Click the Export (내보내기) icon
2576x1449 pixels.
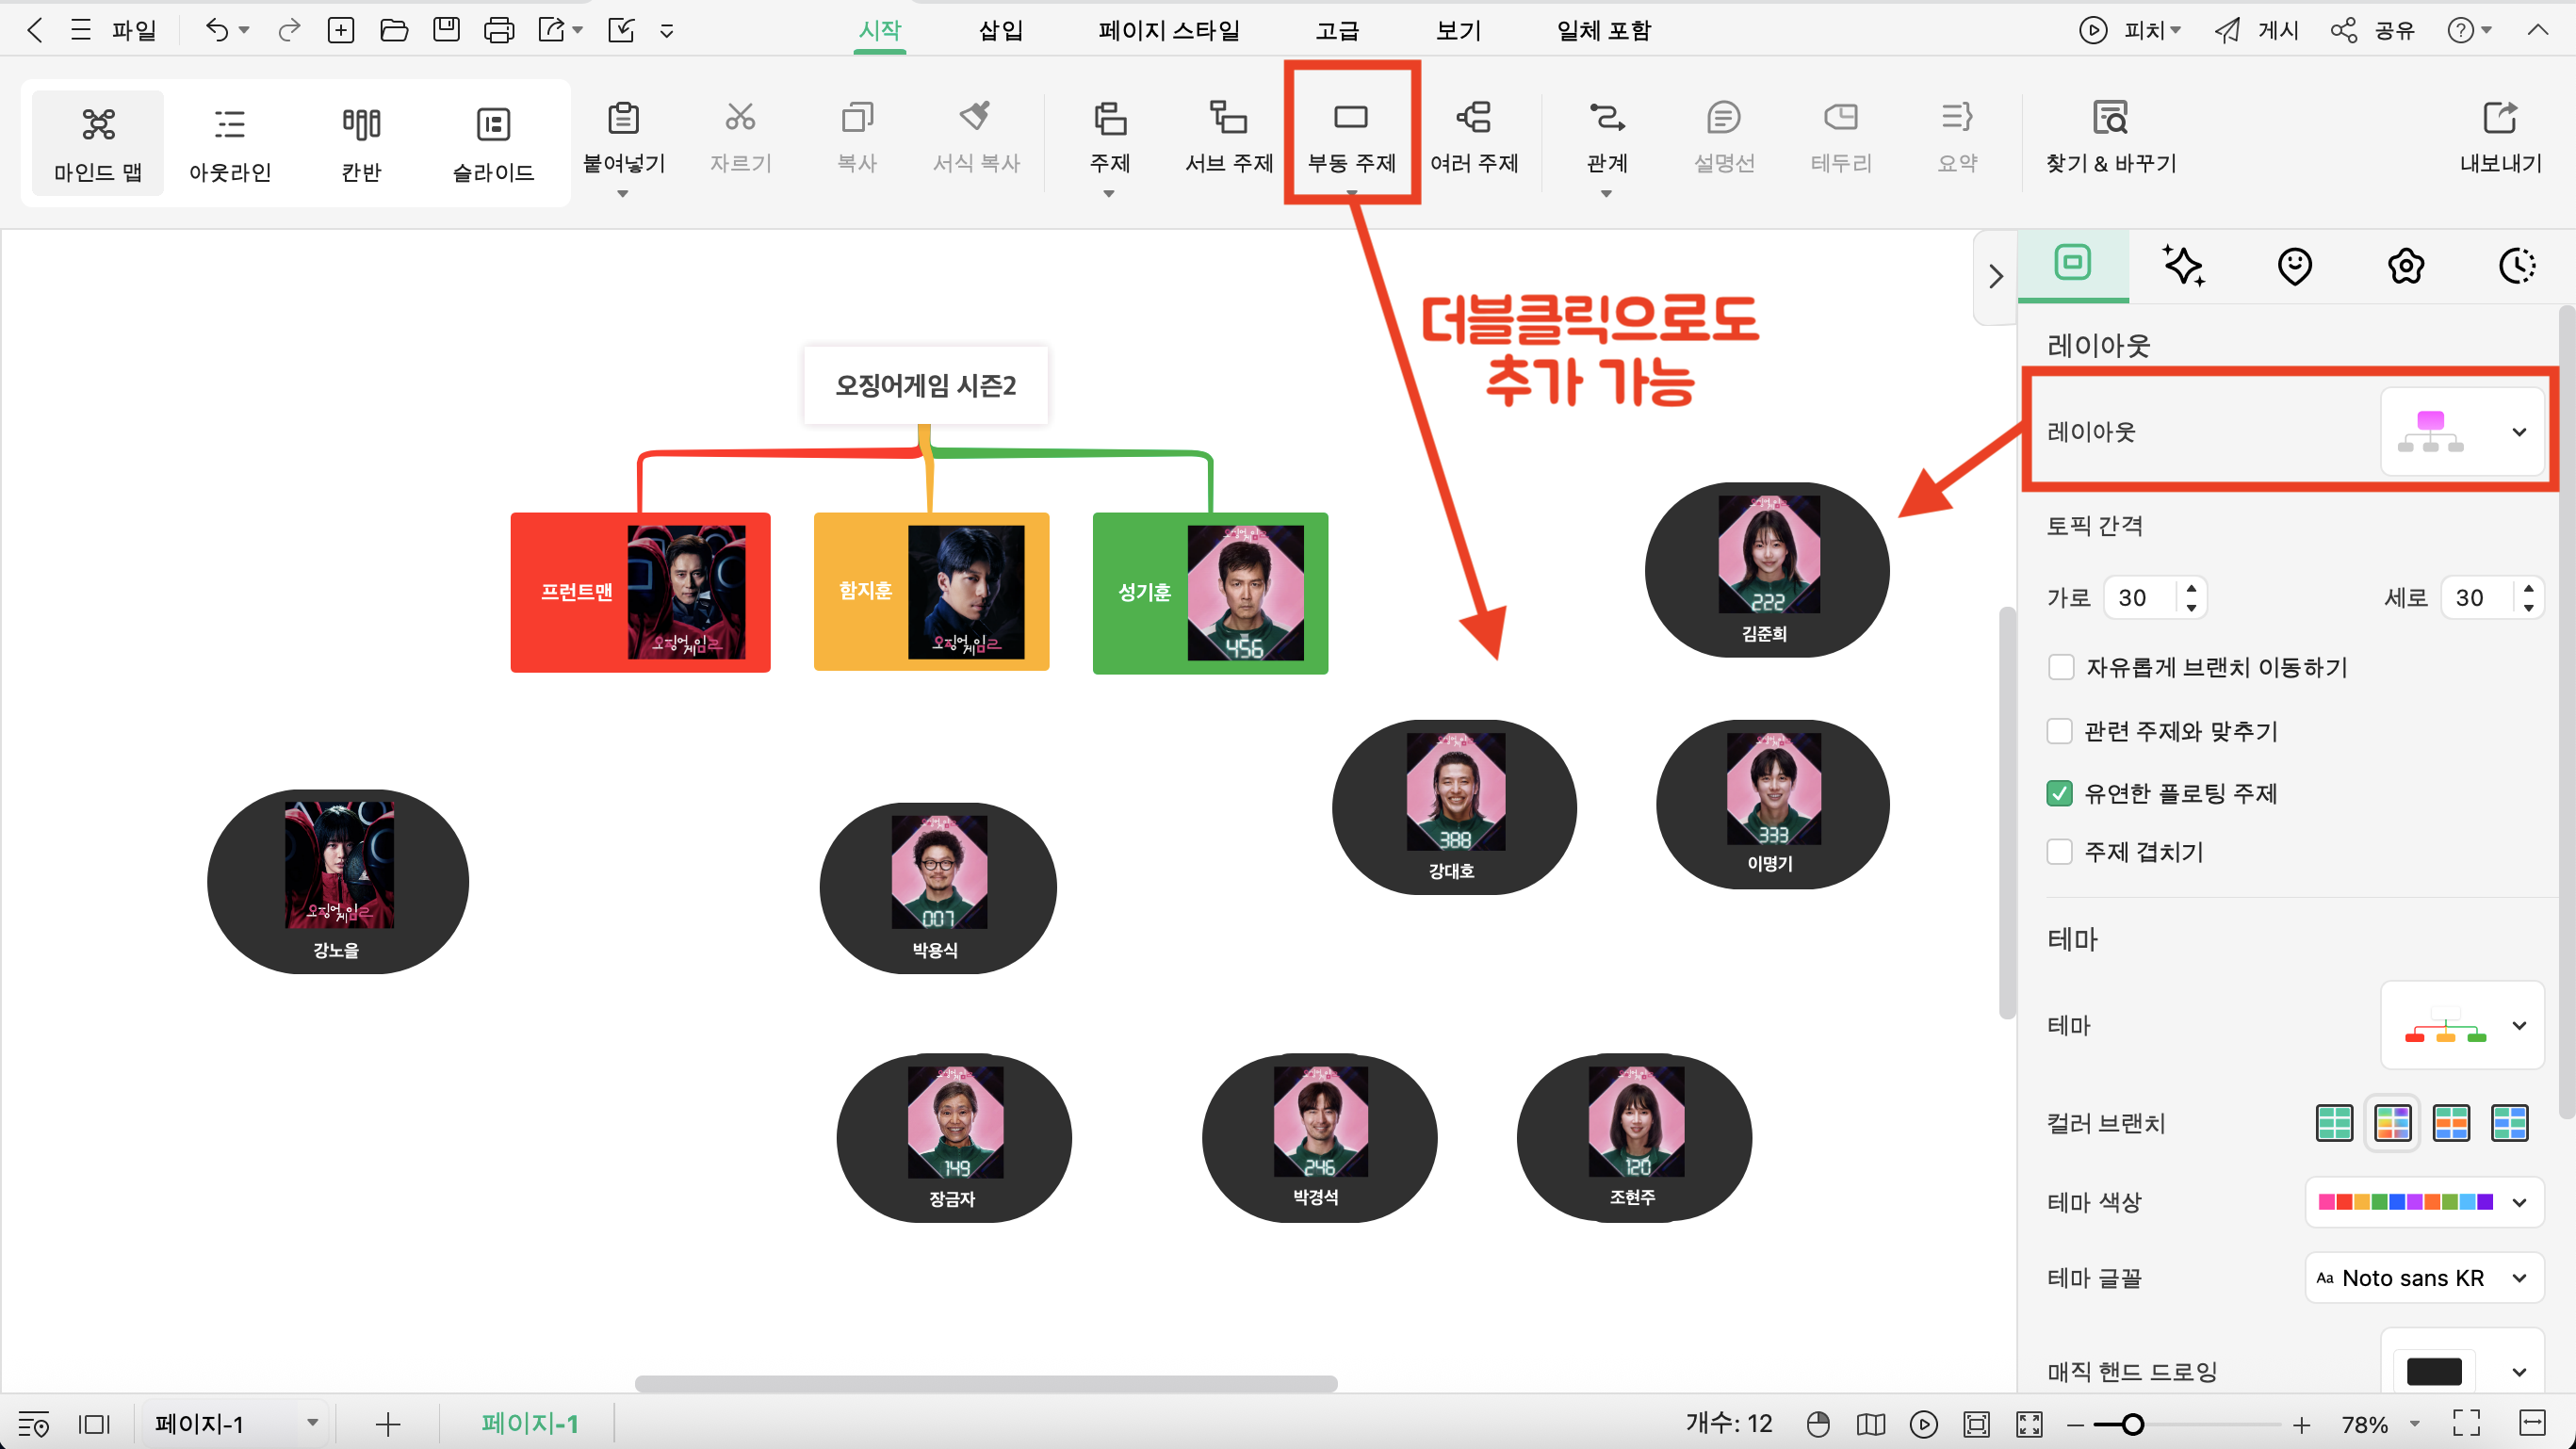pos(2500,119)
